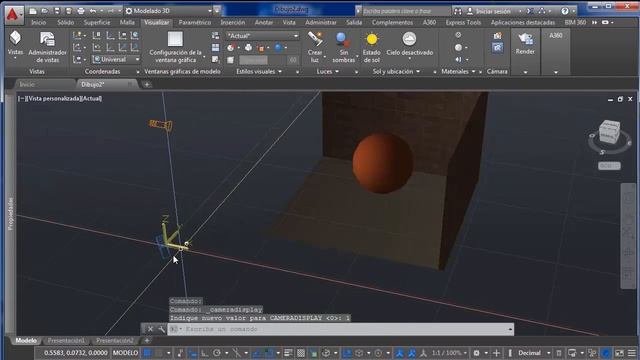Open the Propiedades side palette bar
Image resolution: width=640 pixels, height=360 pixels.
[x=11, y=213]
